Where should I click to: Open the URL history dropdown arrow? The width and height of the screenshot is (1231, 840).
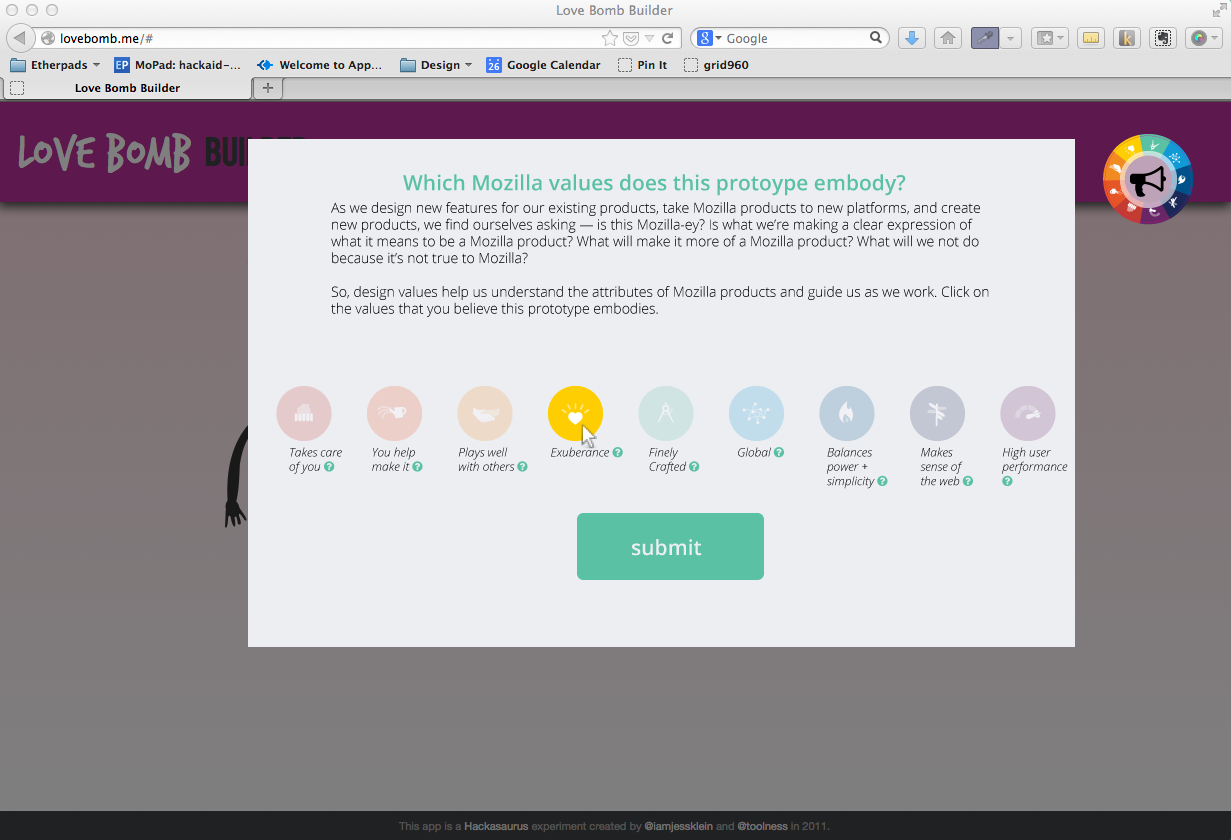649,38
